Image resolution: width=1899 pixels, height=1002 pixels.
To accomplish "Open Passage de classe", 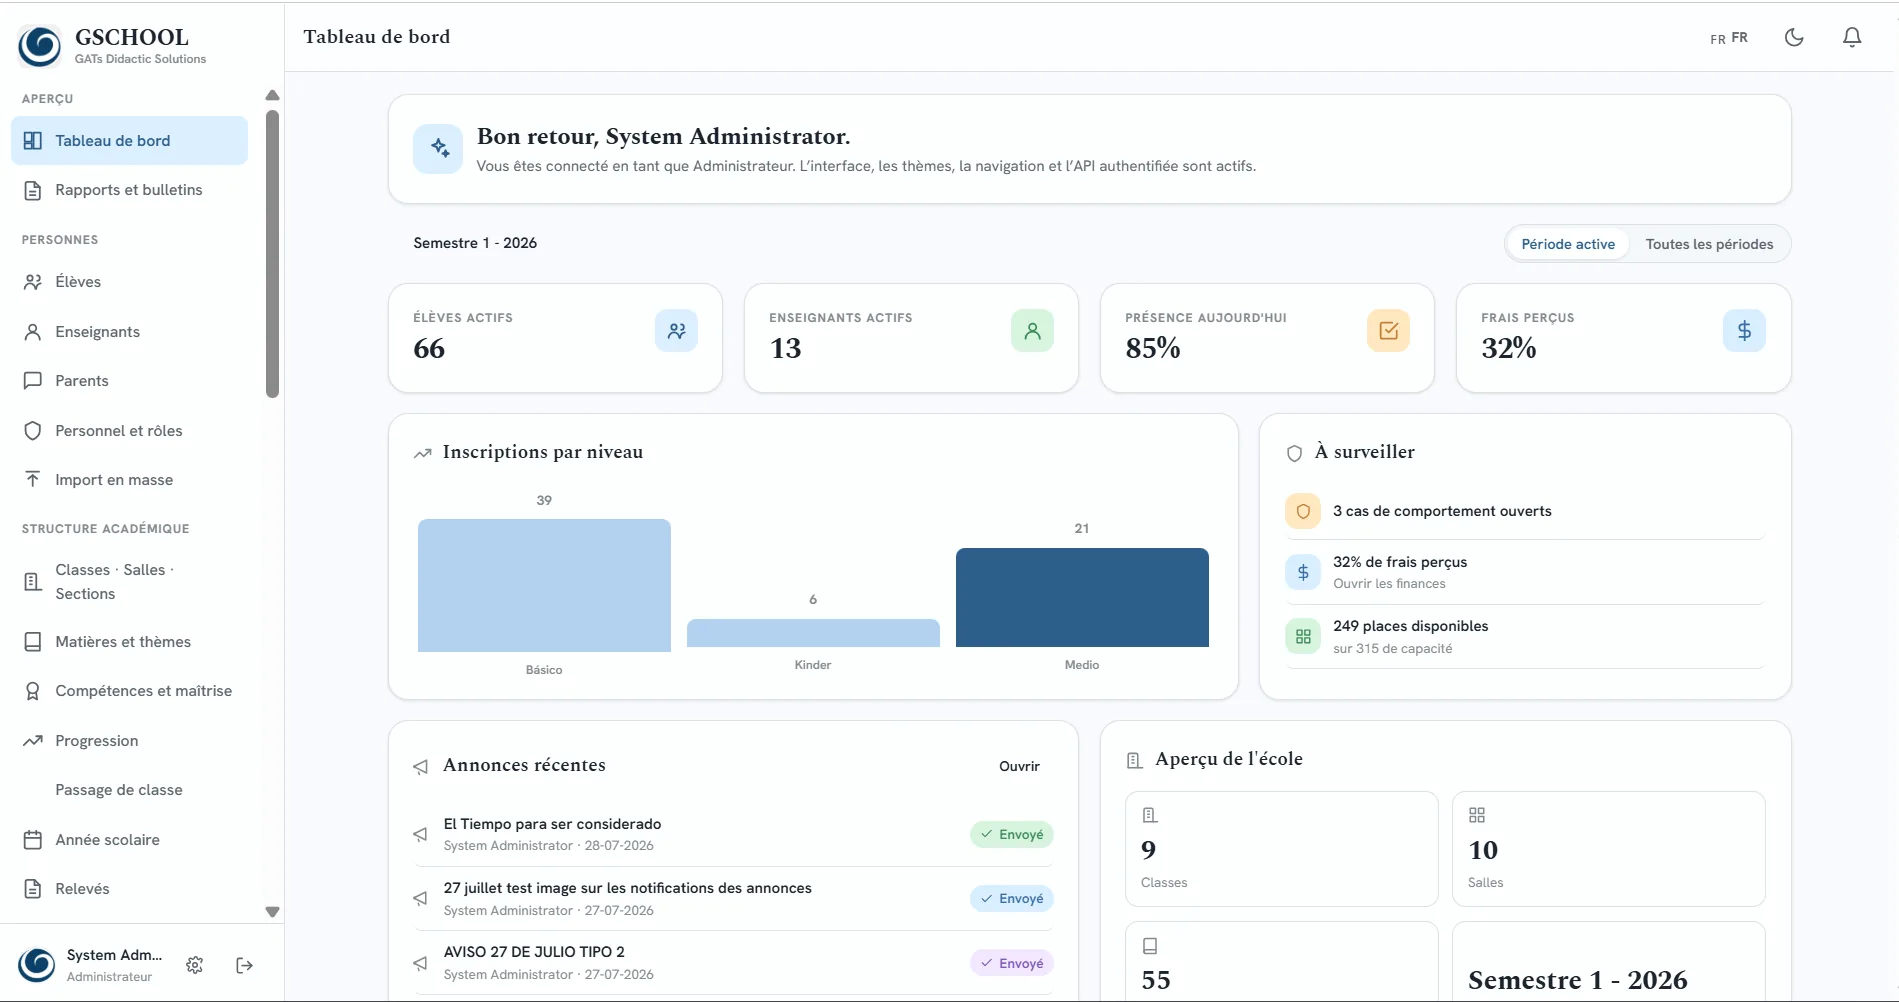I will pos(129,790).
